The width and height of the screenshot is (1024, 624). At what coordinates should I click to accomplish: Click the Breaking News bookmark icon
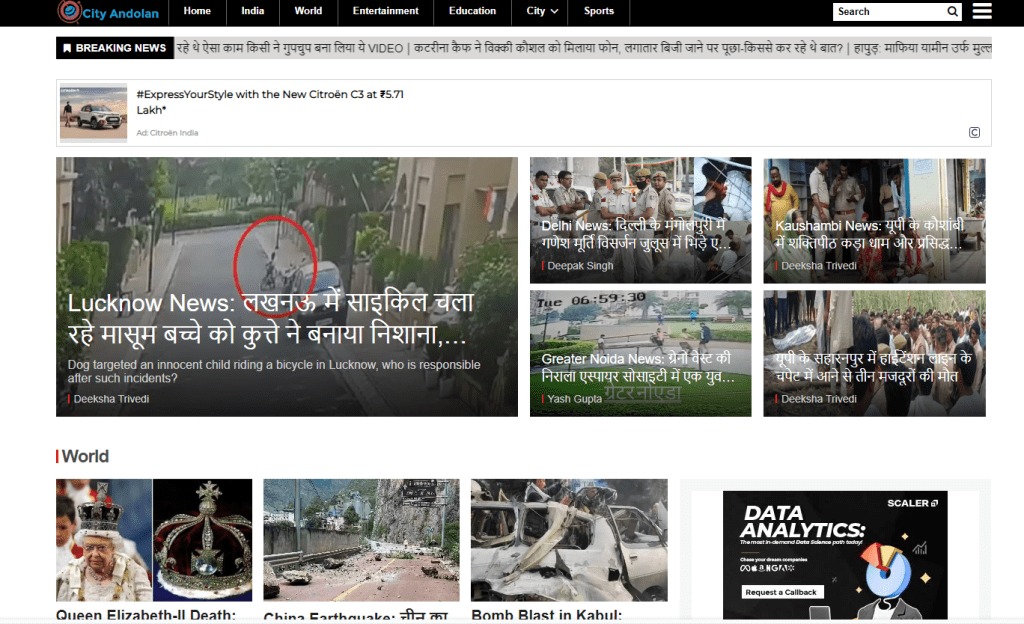click(x=67, y=48)
